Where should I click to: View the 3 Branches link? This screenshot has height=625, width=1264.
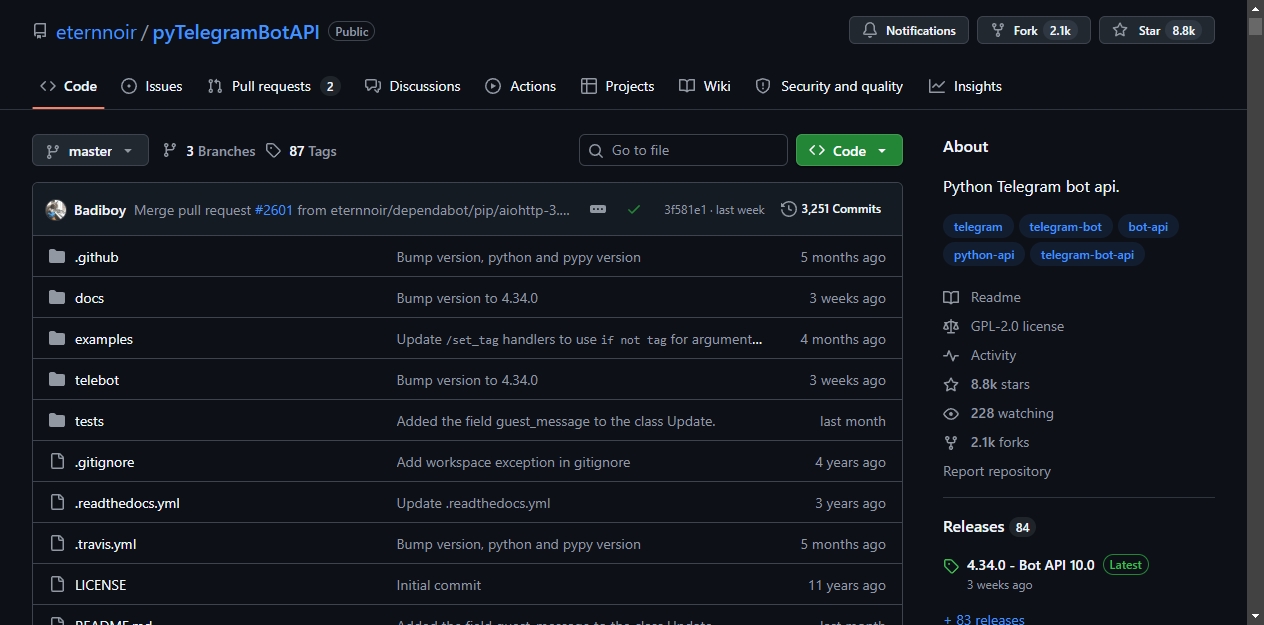click(209, 151)
